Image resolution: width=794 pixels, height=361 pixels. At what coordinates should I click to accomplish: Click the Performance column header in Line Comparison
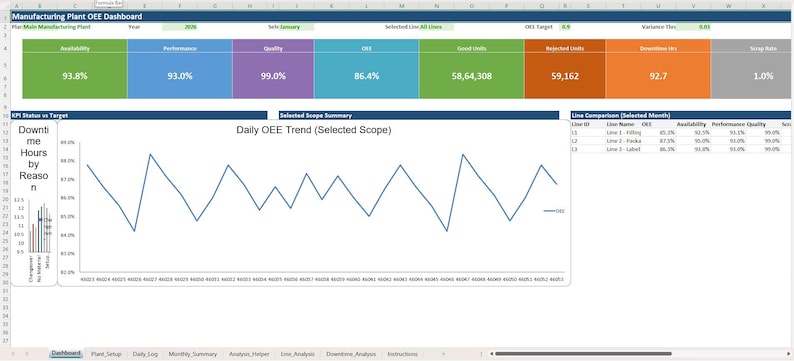(728, 124)
